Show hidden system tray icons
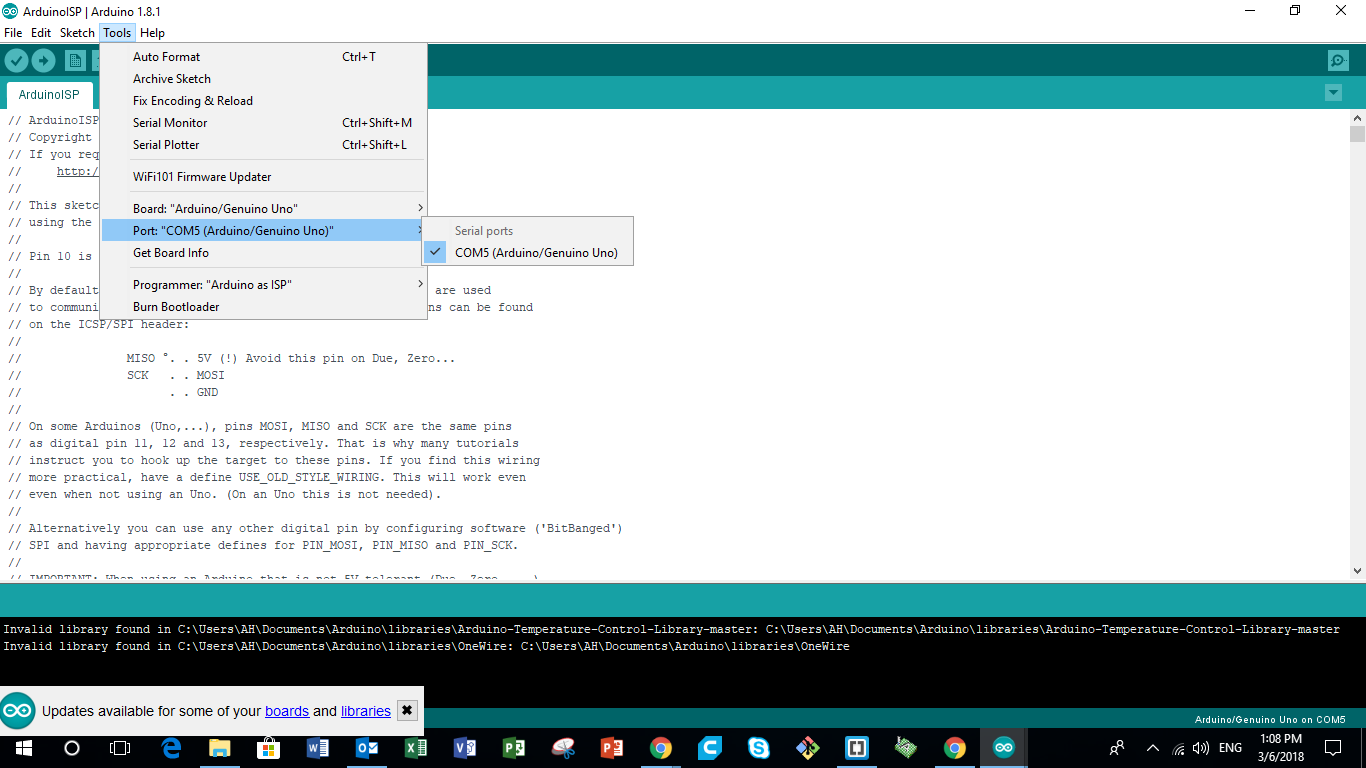 [1152, 748]
